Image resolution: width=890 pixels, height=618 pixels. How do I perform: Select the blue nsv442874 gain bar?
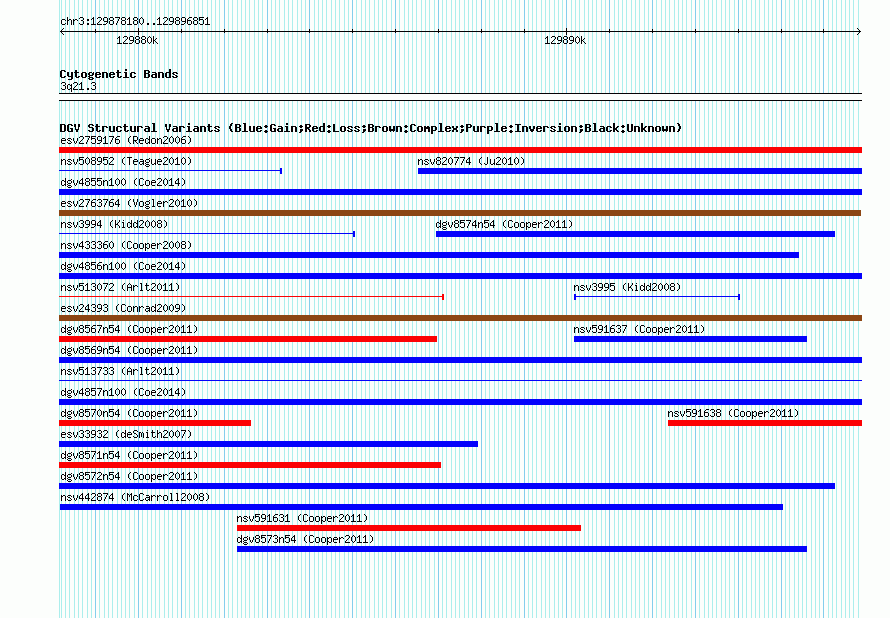tap(421, 507)
